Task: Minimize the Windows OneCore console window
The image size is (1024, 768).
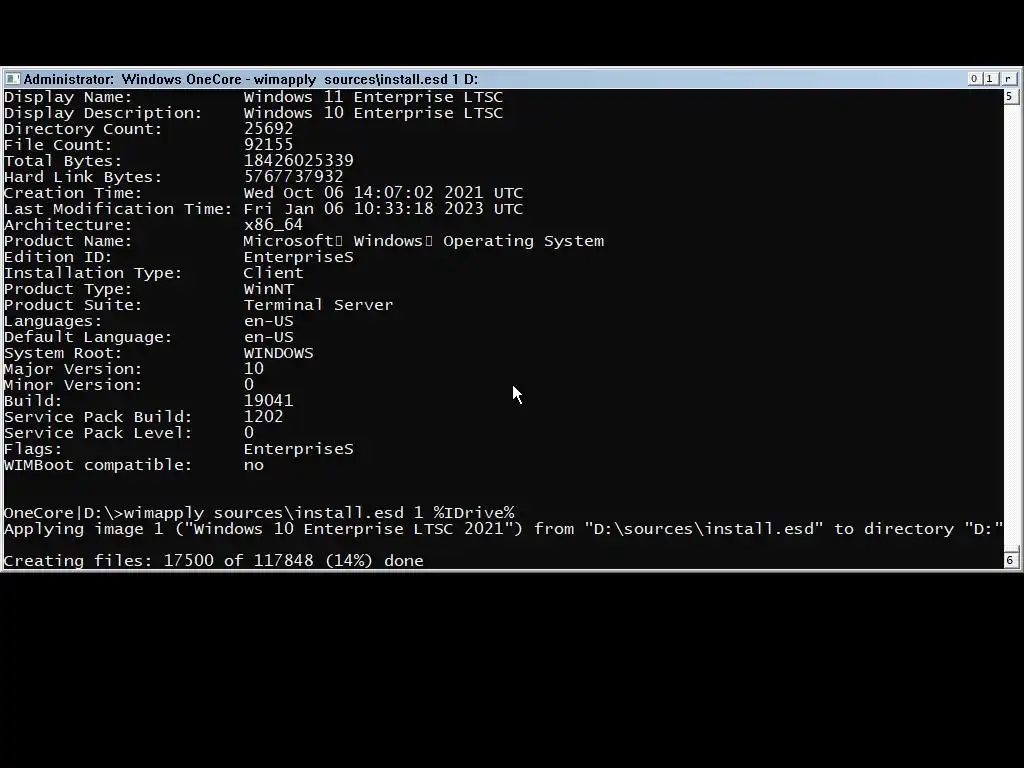Action: tap(974, 78)
